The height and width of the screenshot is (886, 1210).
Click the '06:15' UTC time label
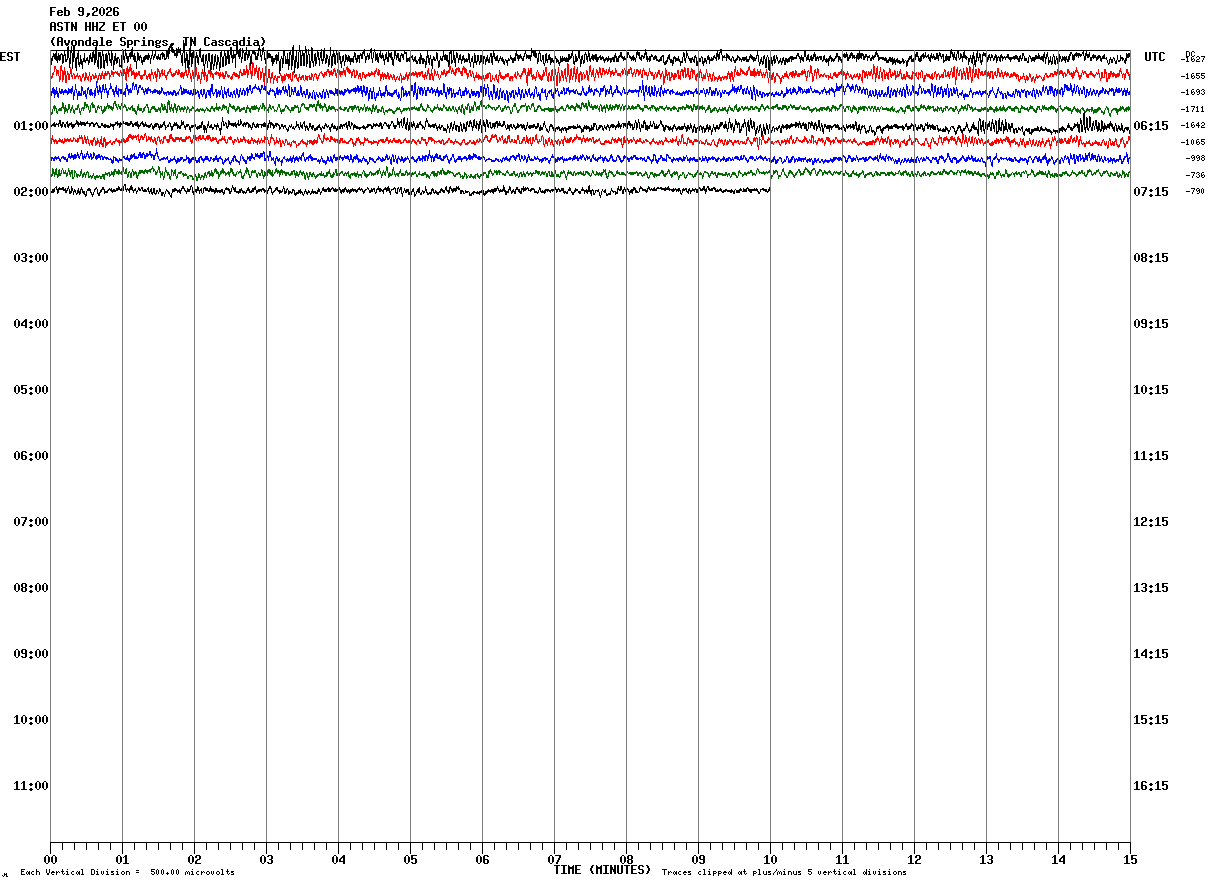tap(1151, 126)
